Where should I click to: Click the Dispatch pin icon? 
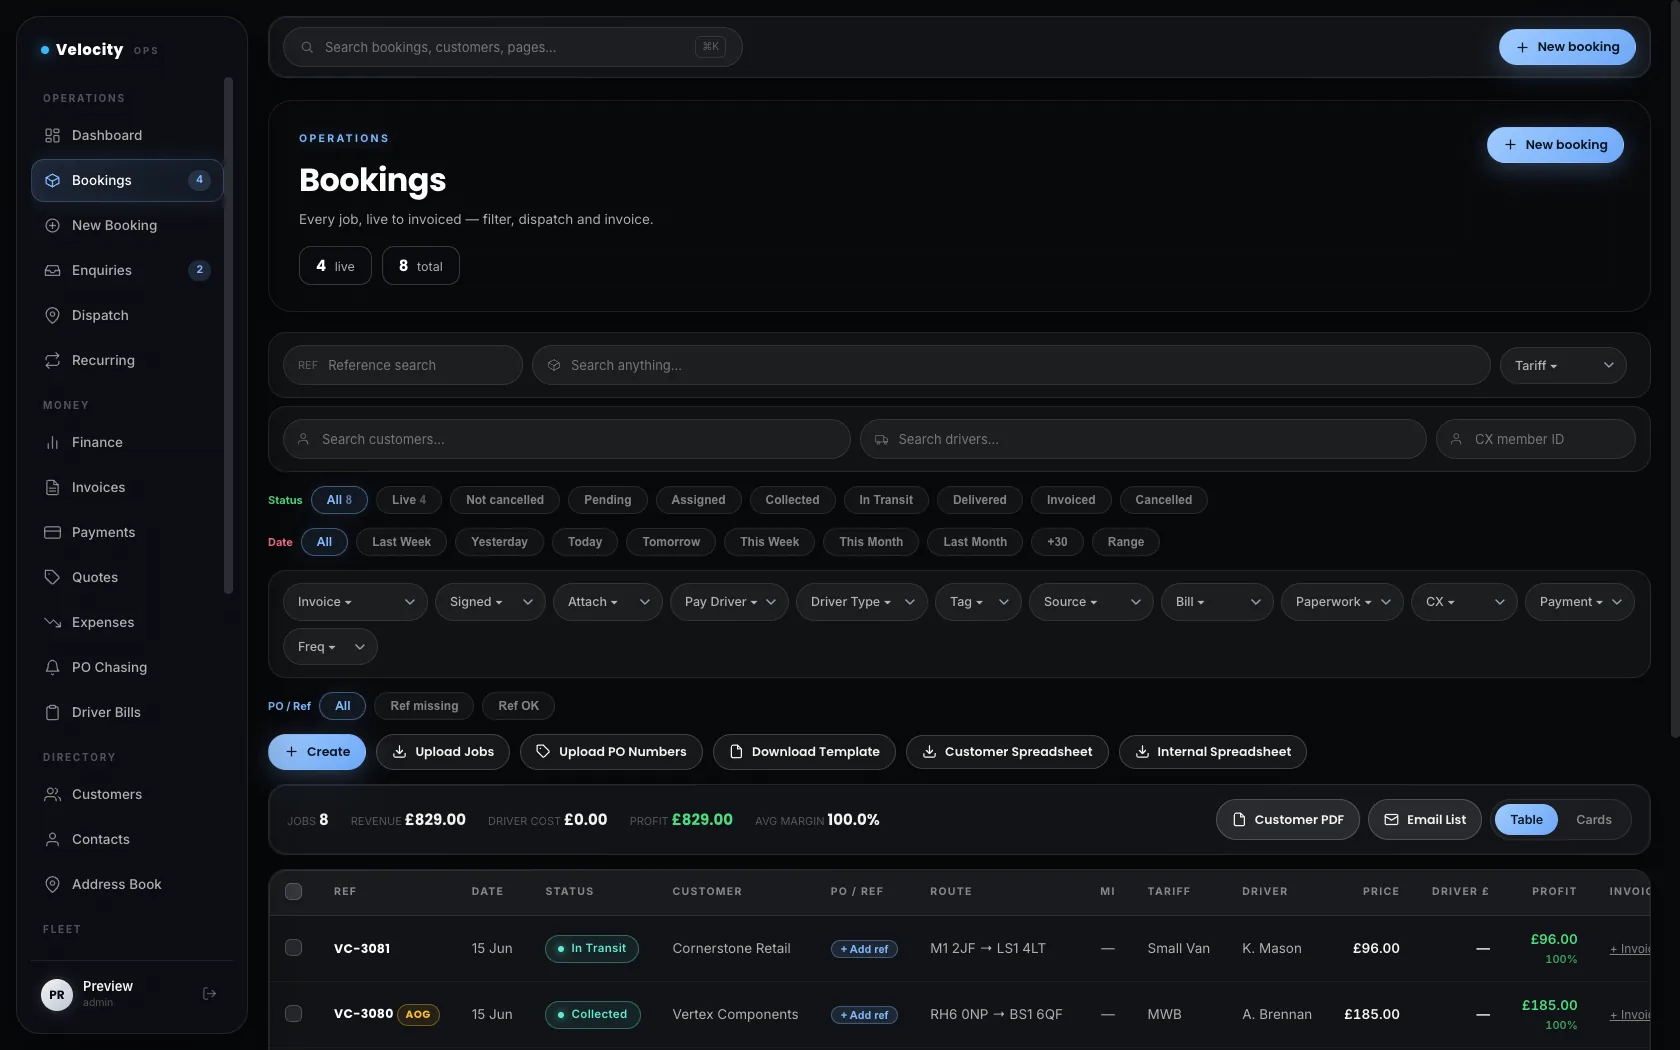(52, 315)
